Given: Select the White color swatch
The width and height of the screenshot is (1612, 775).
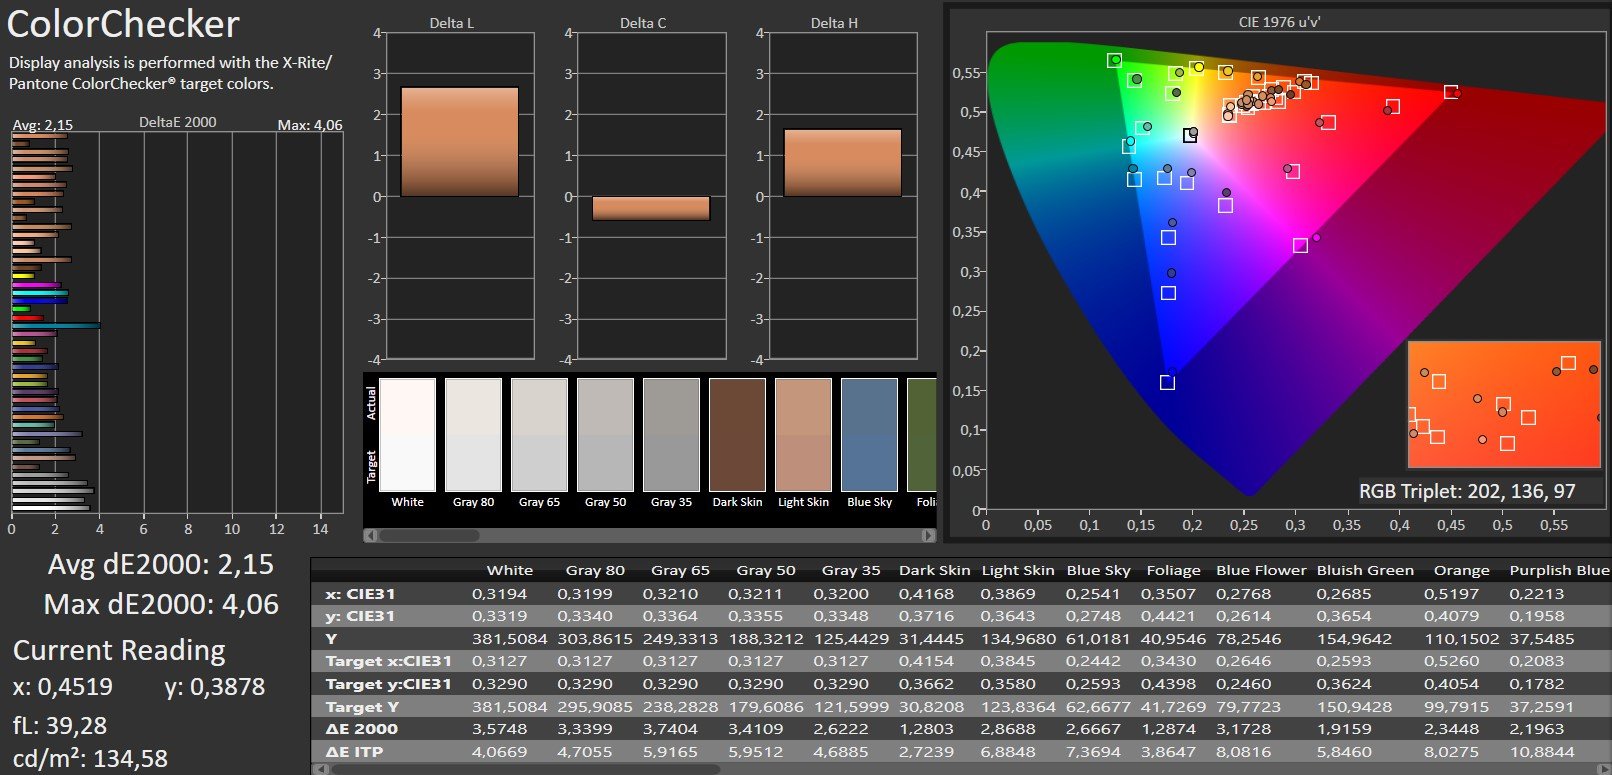Looking at the screenshot, I should (407, 435).
